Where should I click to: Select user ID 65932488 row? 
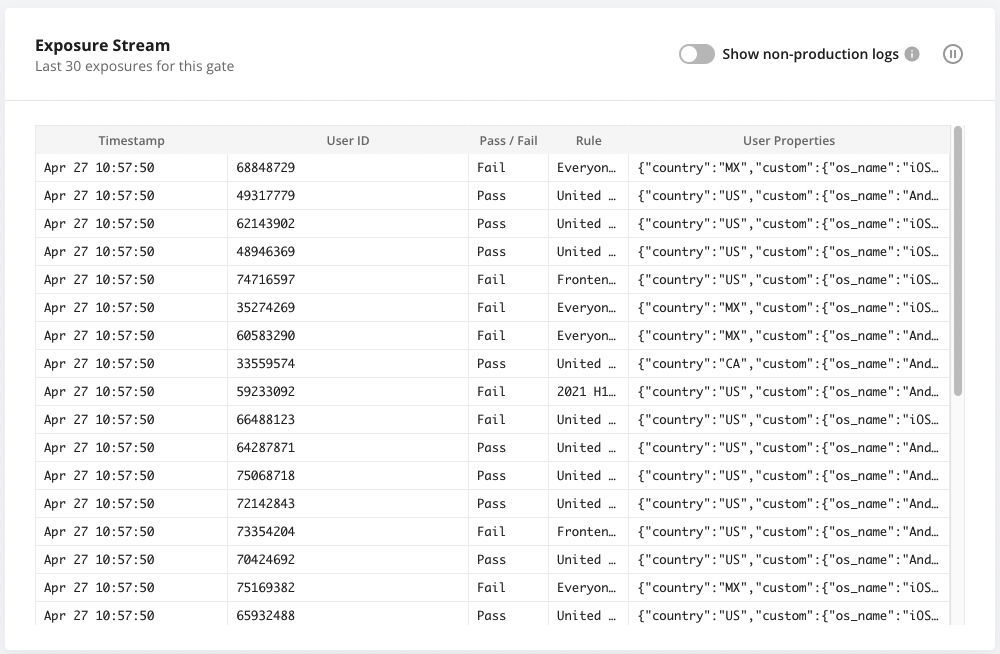click(492, 615)
